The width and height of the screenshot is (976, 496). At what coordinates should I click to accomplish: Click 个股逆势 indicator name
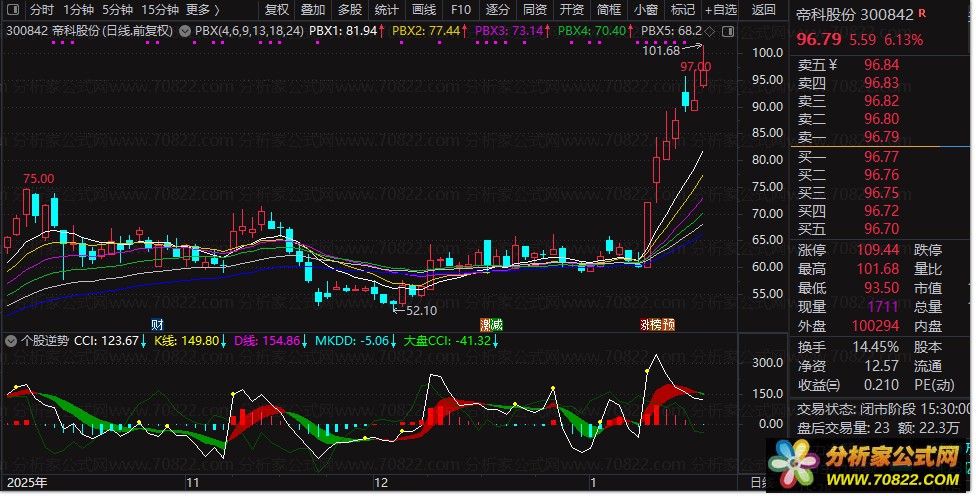click(x=45, y=341)
